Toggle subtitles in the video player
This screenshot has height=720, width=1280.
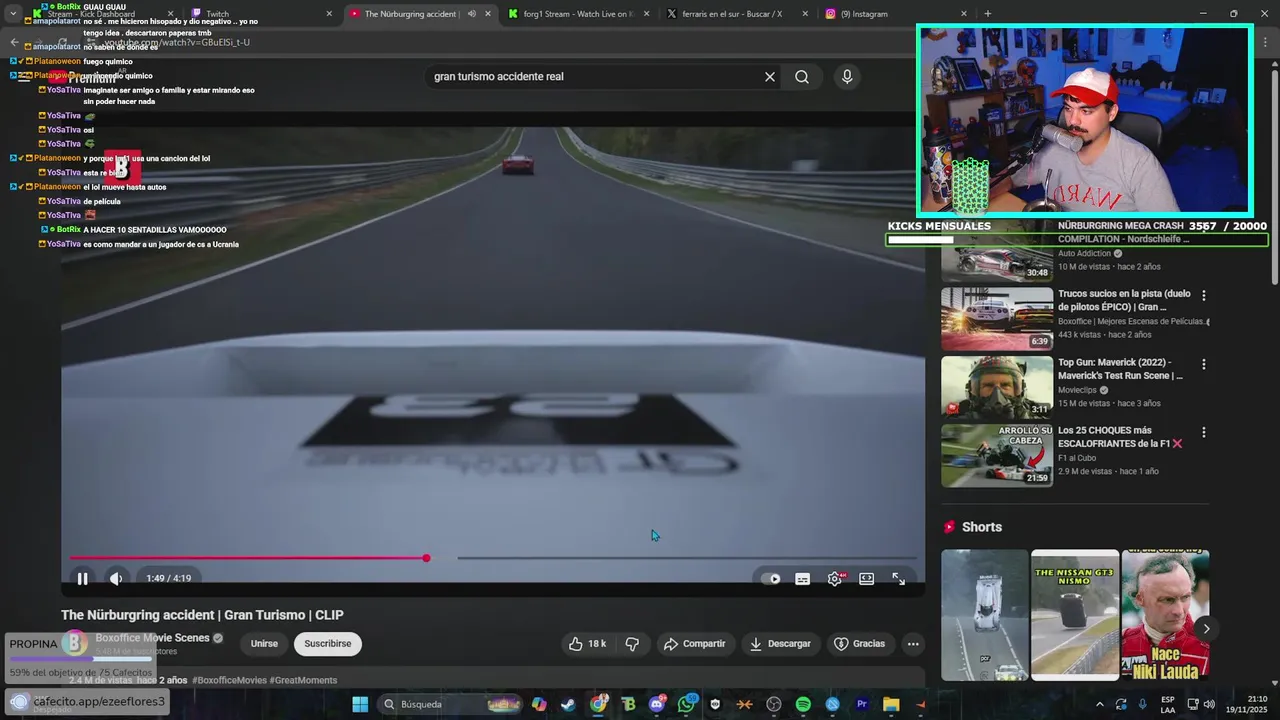[x=802, y=578]
